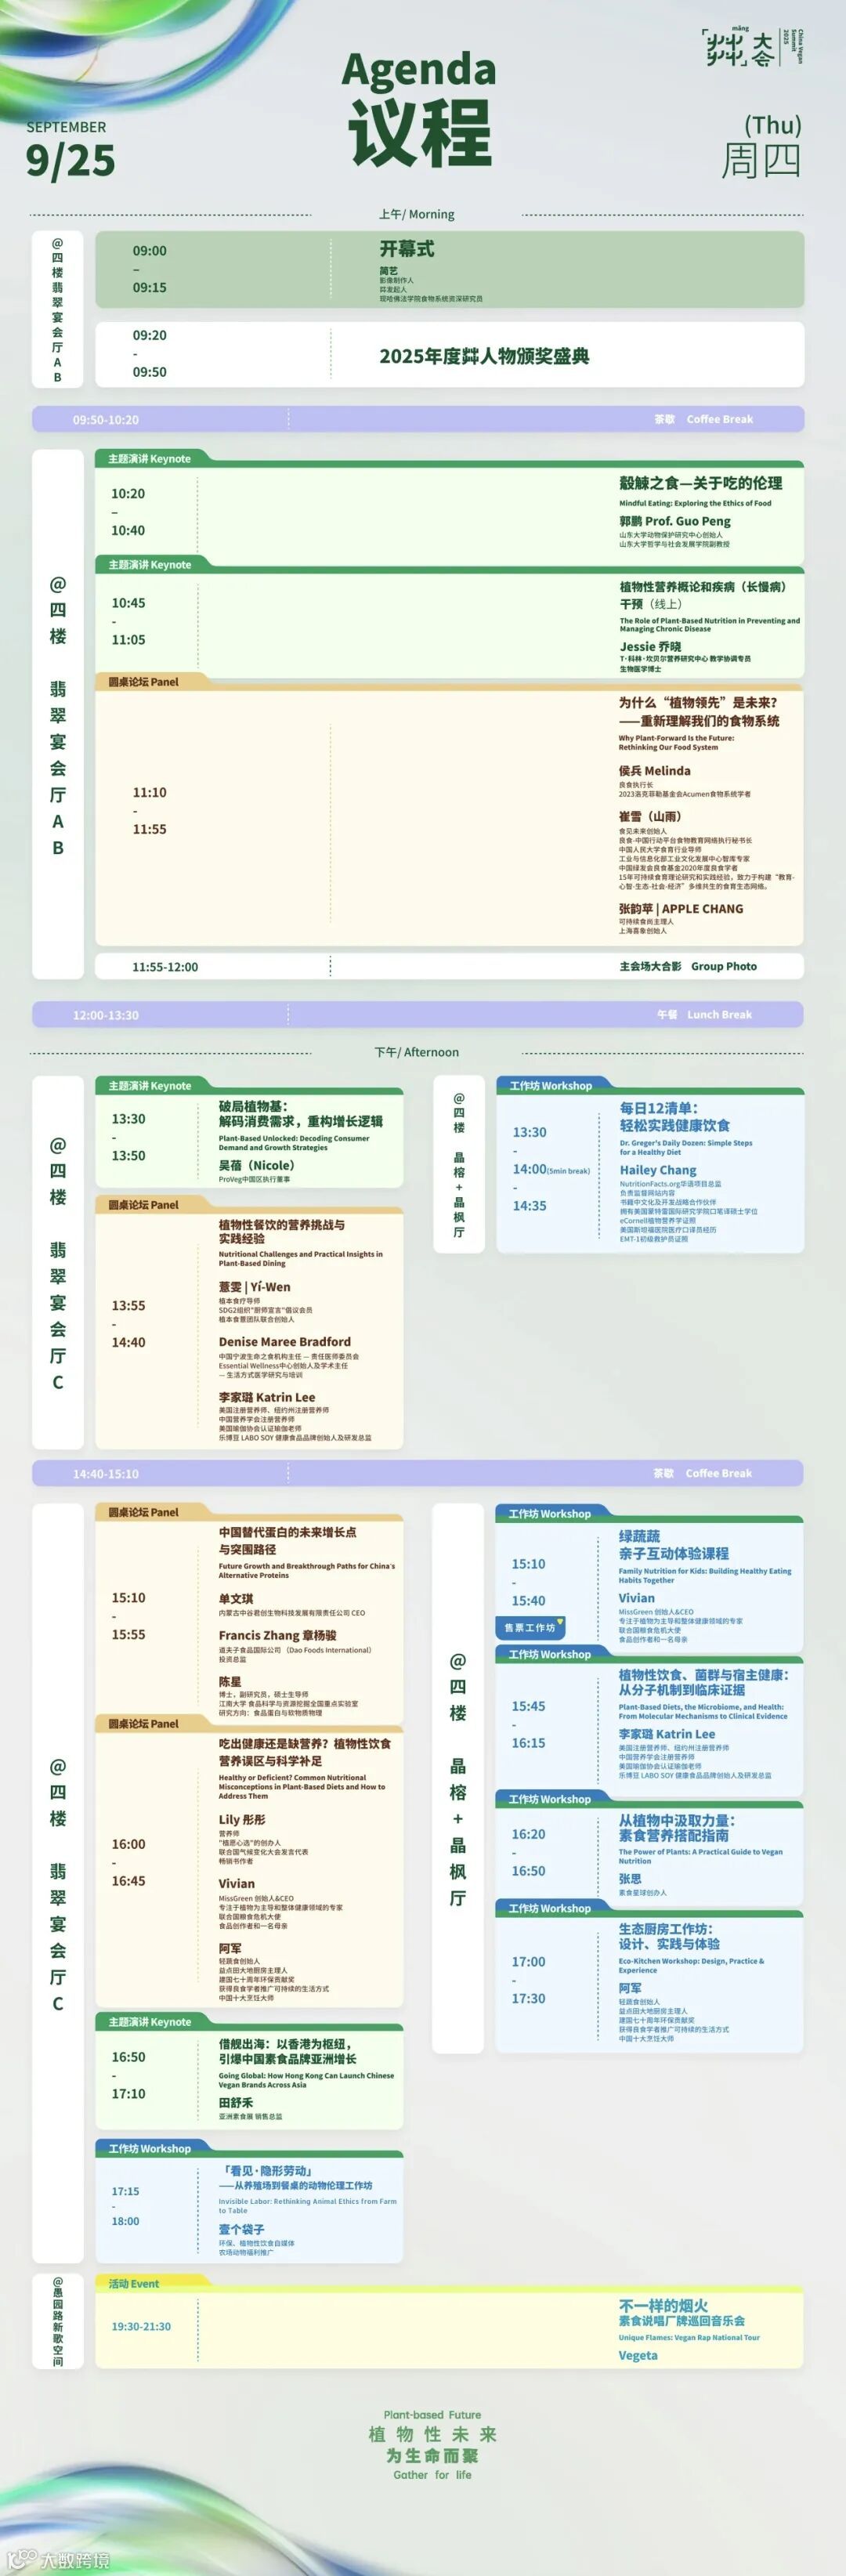Viewport: 846px width, 2576px height.
Task: Click '李家璐 Katrin Lee' in the 13:55 panel
Action: [x=266, y=1397]
